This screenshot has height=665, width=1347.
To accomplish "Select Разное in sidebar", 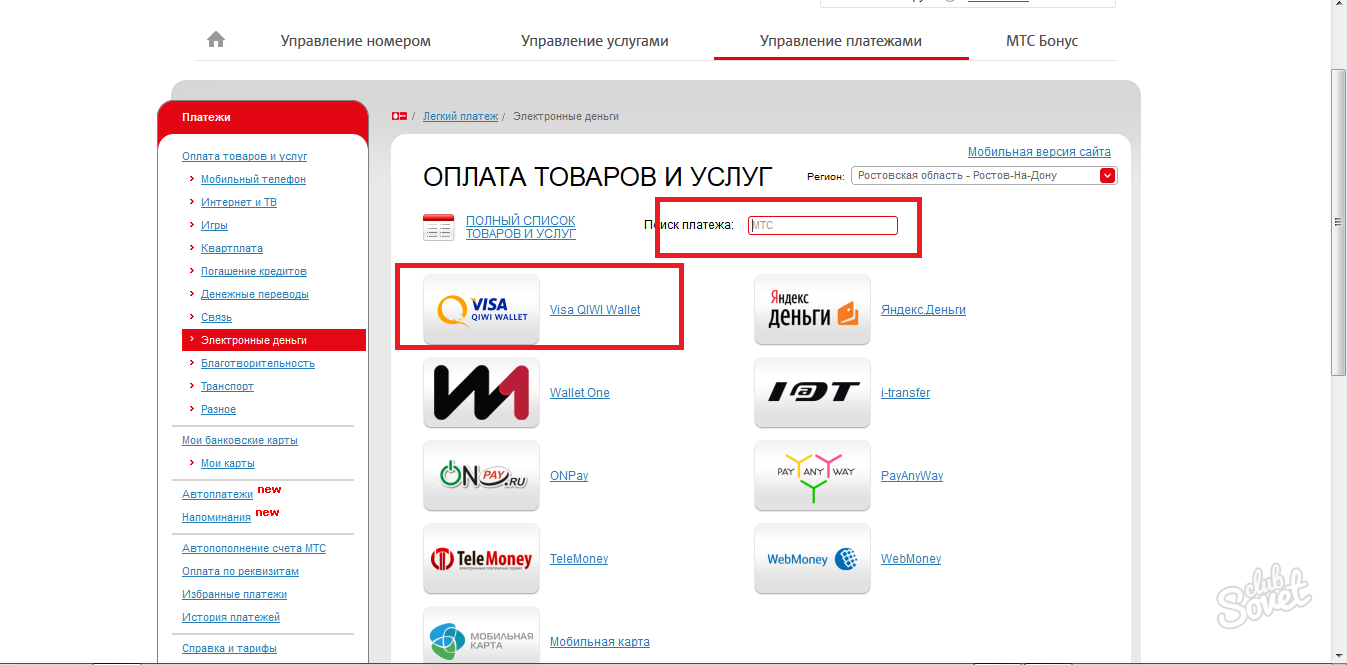I will [218, 409].
